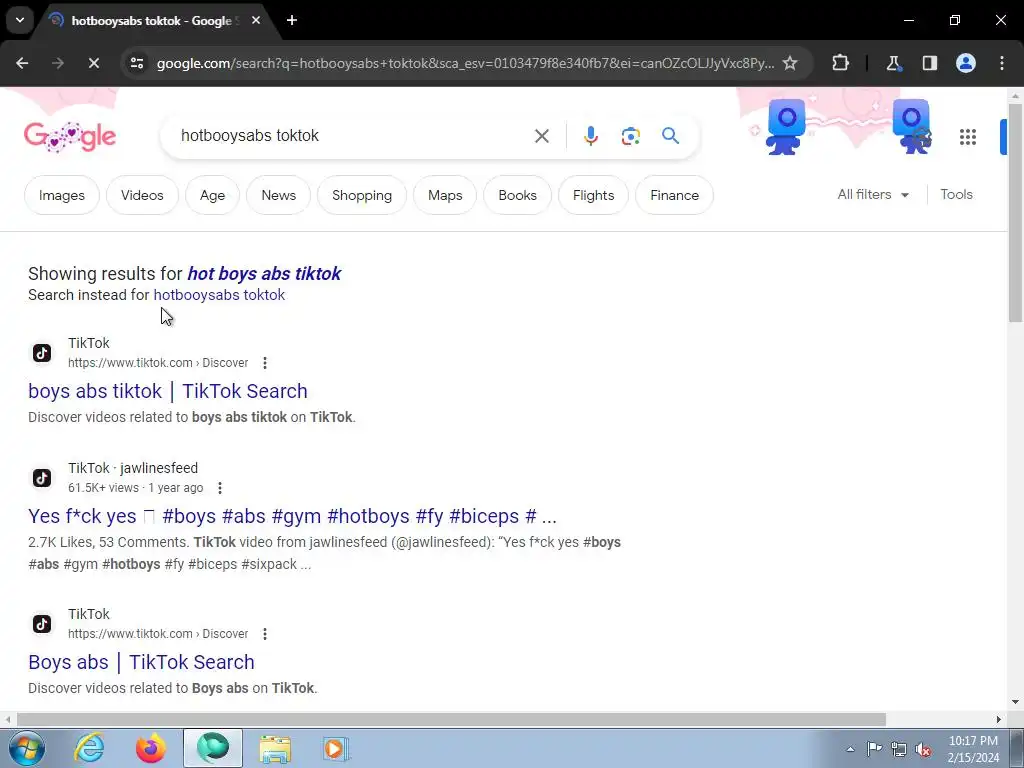Open the Windows Start menu
Screen dimensions: 1024x768
tap(26, 748)
